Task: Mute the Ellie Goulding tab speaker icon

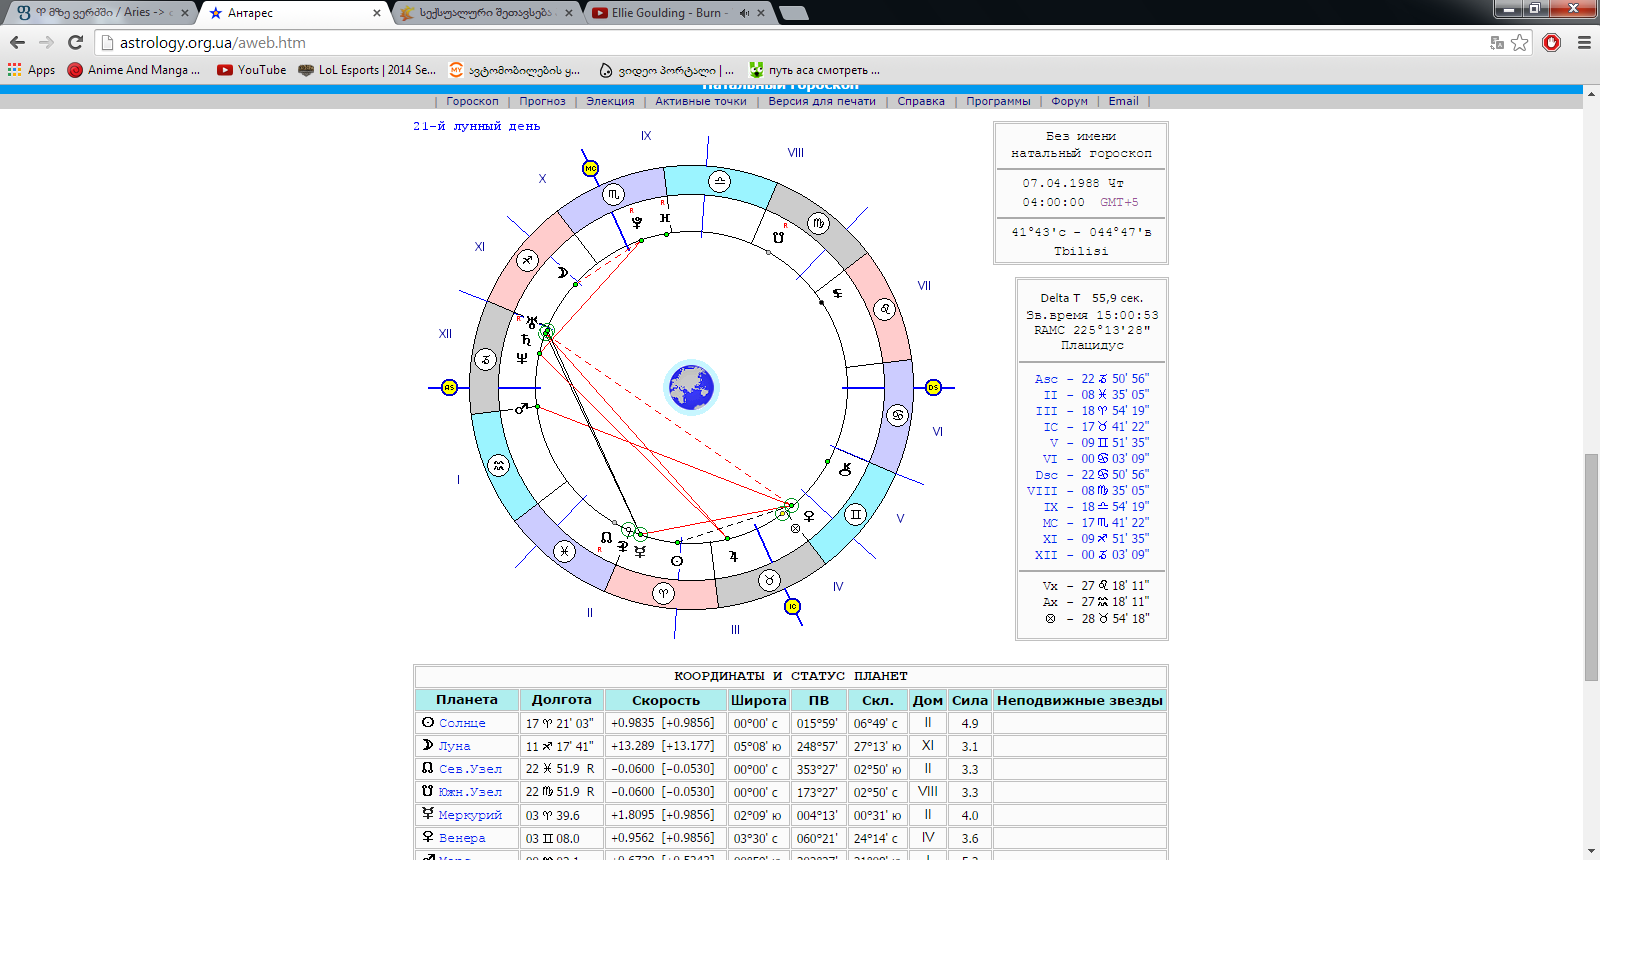Action: click(x=744, y=13)
